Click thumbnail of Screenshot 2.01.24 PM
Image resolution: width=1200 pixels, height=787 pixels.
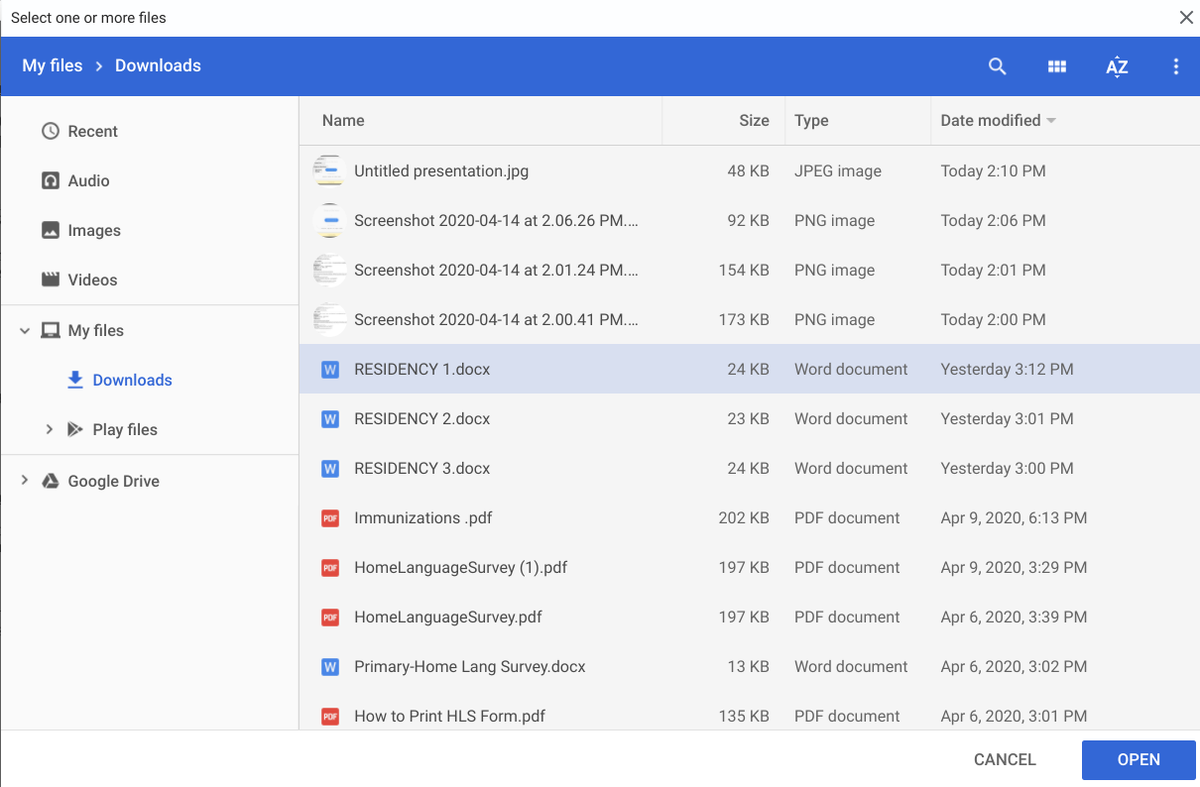click(x=329, y=270)
